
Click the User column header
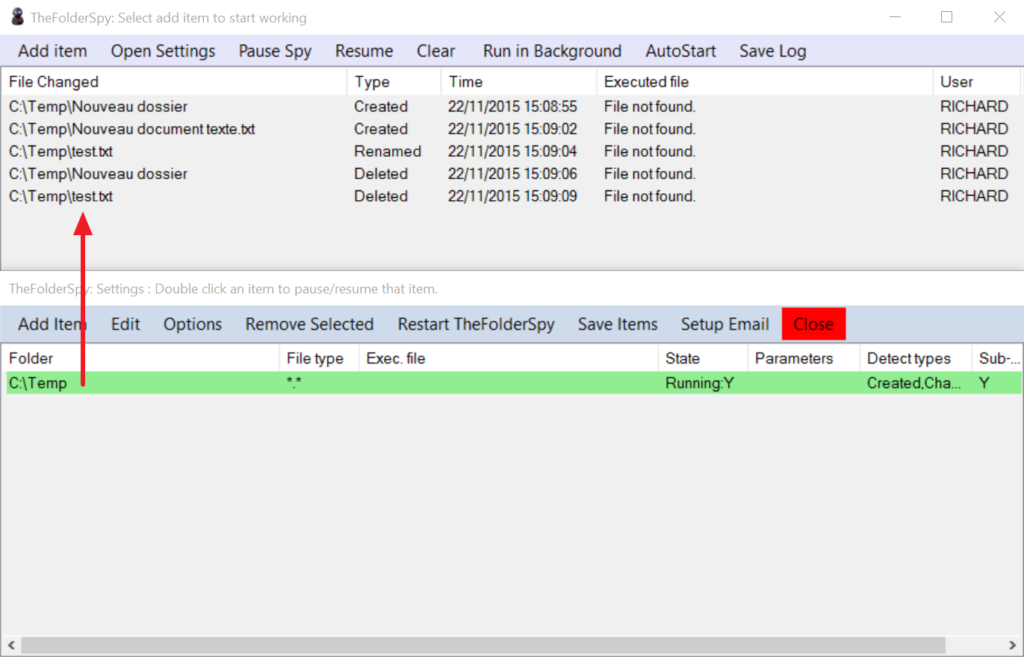click(976, 82)
